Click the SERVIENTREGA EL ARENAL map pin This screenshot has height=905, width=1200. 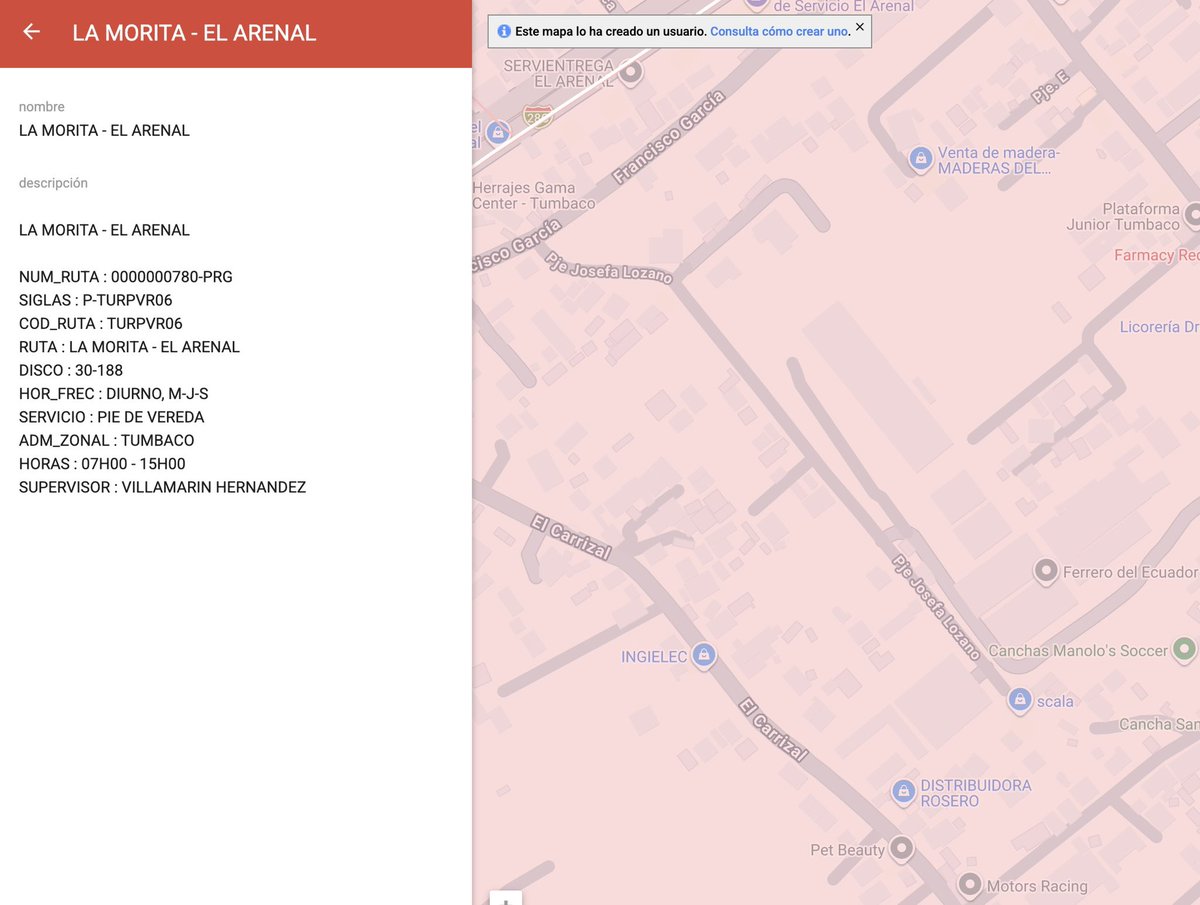point(630,72)
